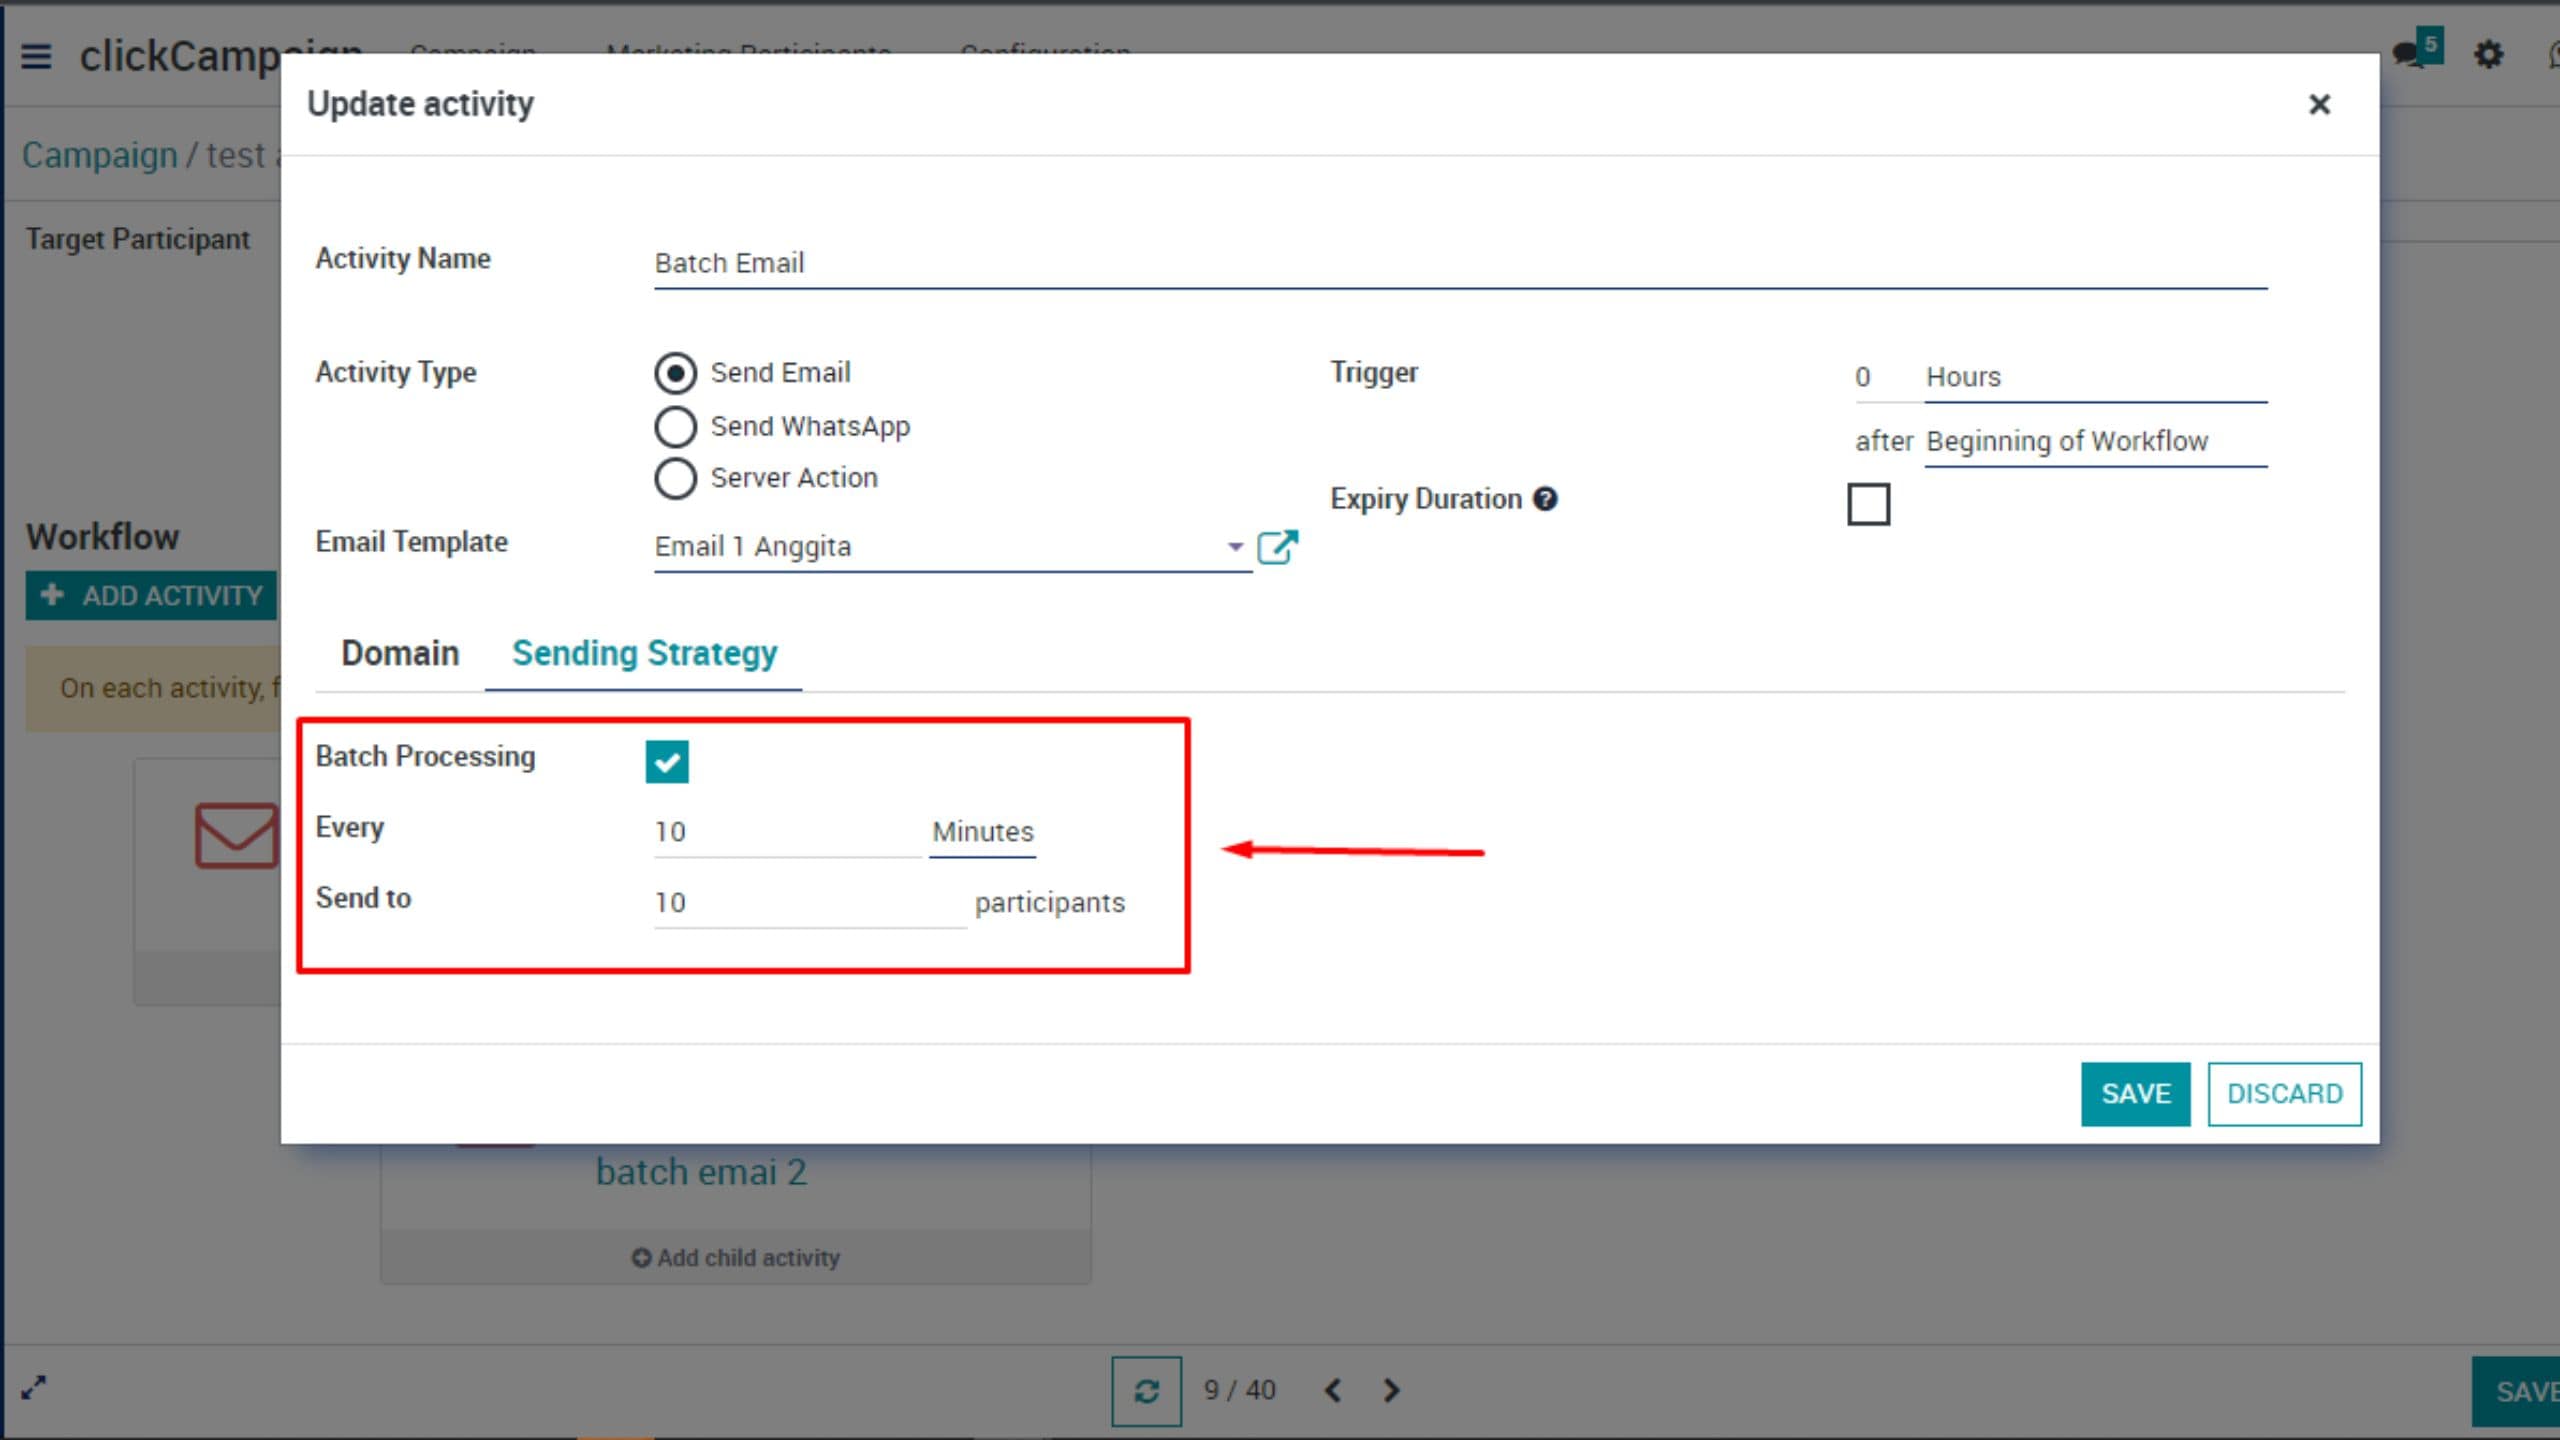This screenshot has height=1440, width=2560.
Task: Click ADD ACTIVITY button
Action: [152, 596]
